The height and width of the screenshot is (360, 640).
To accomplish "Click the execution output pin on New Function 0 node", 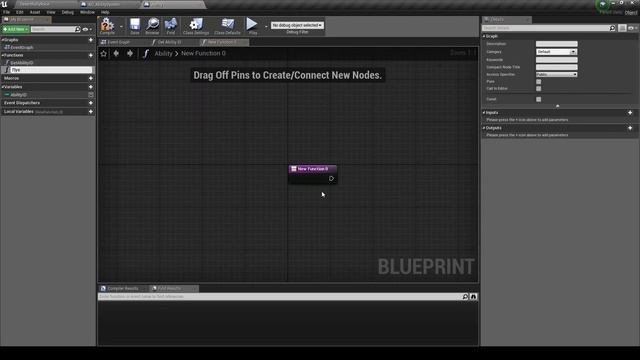I will click(x=331, y=178).
